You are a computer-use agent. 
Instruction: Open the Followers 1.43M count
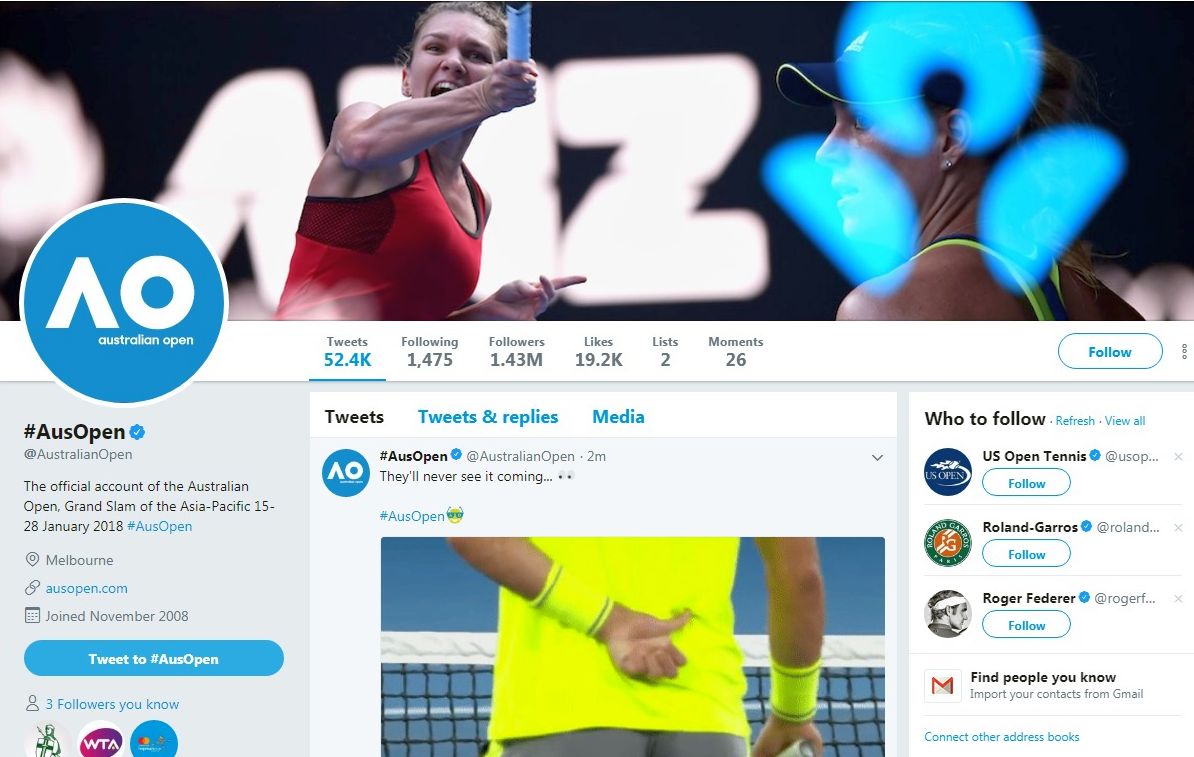point(516,352)
